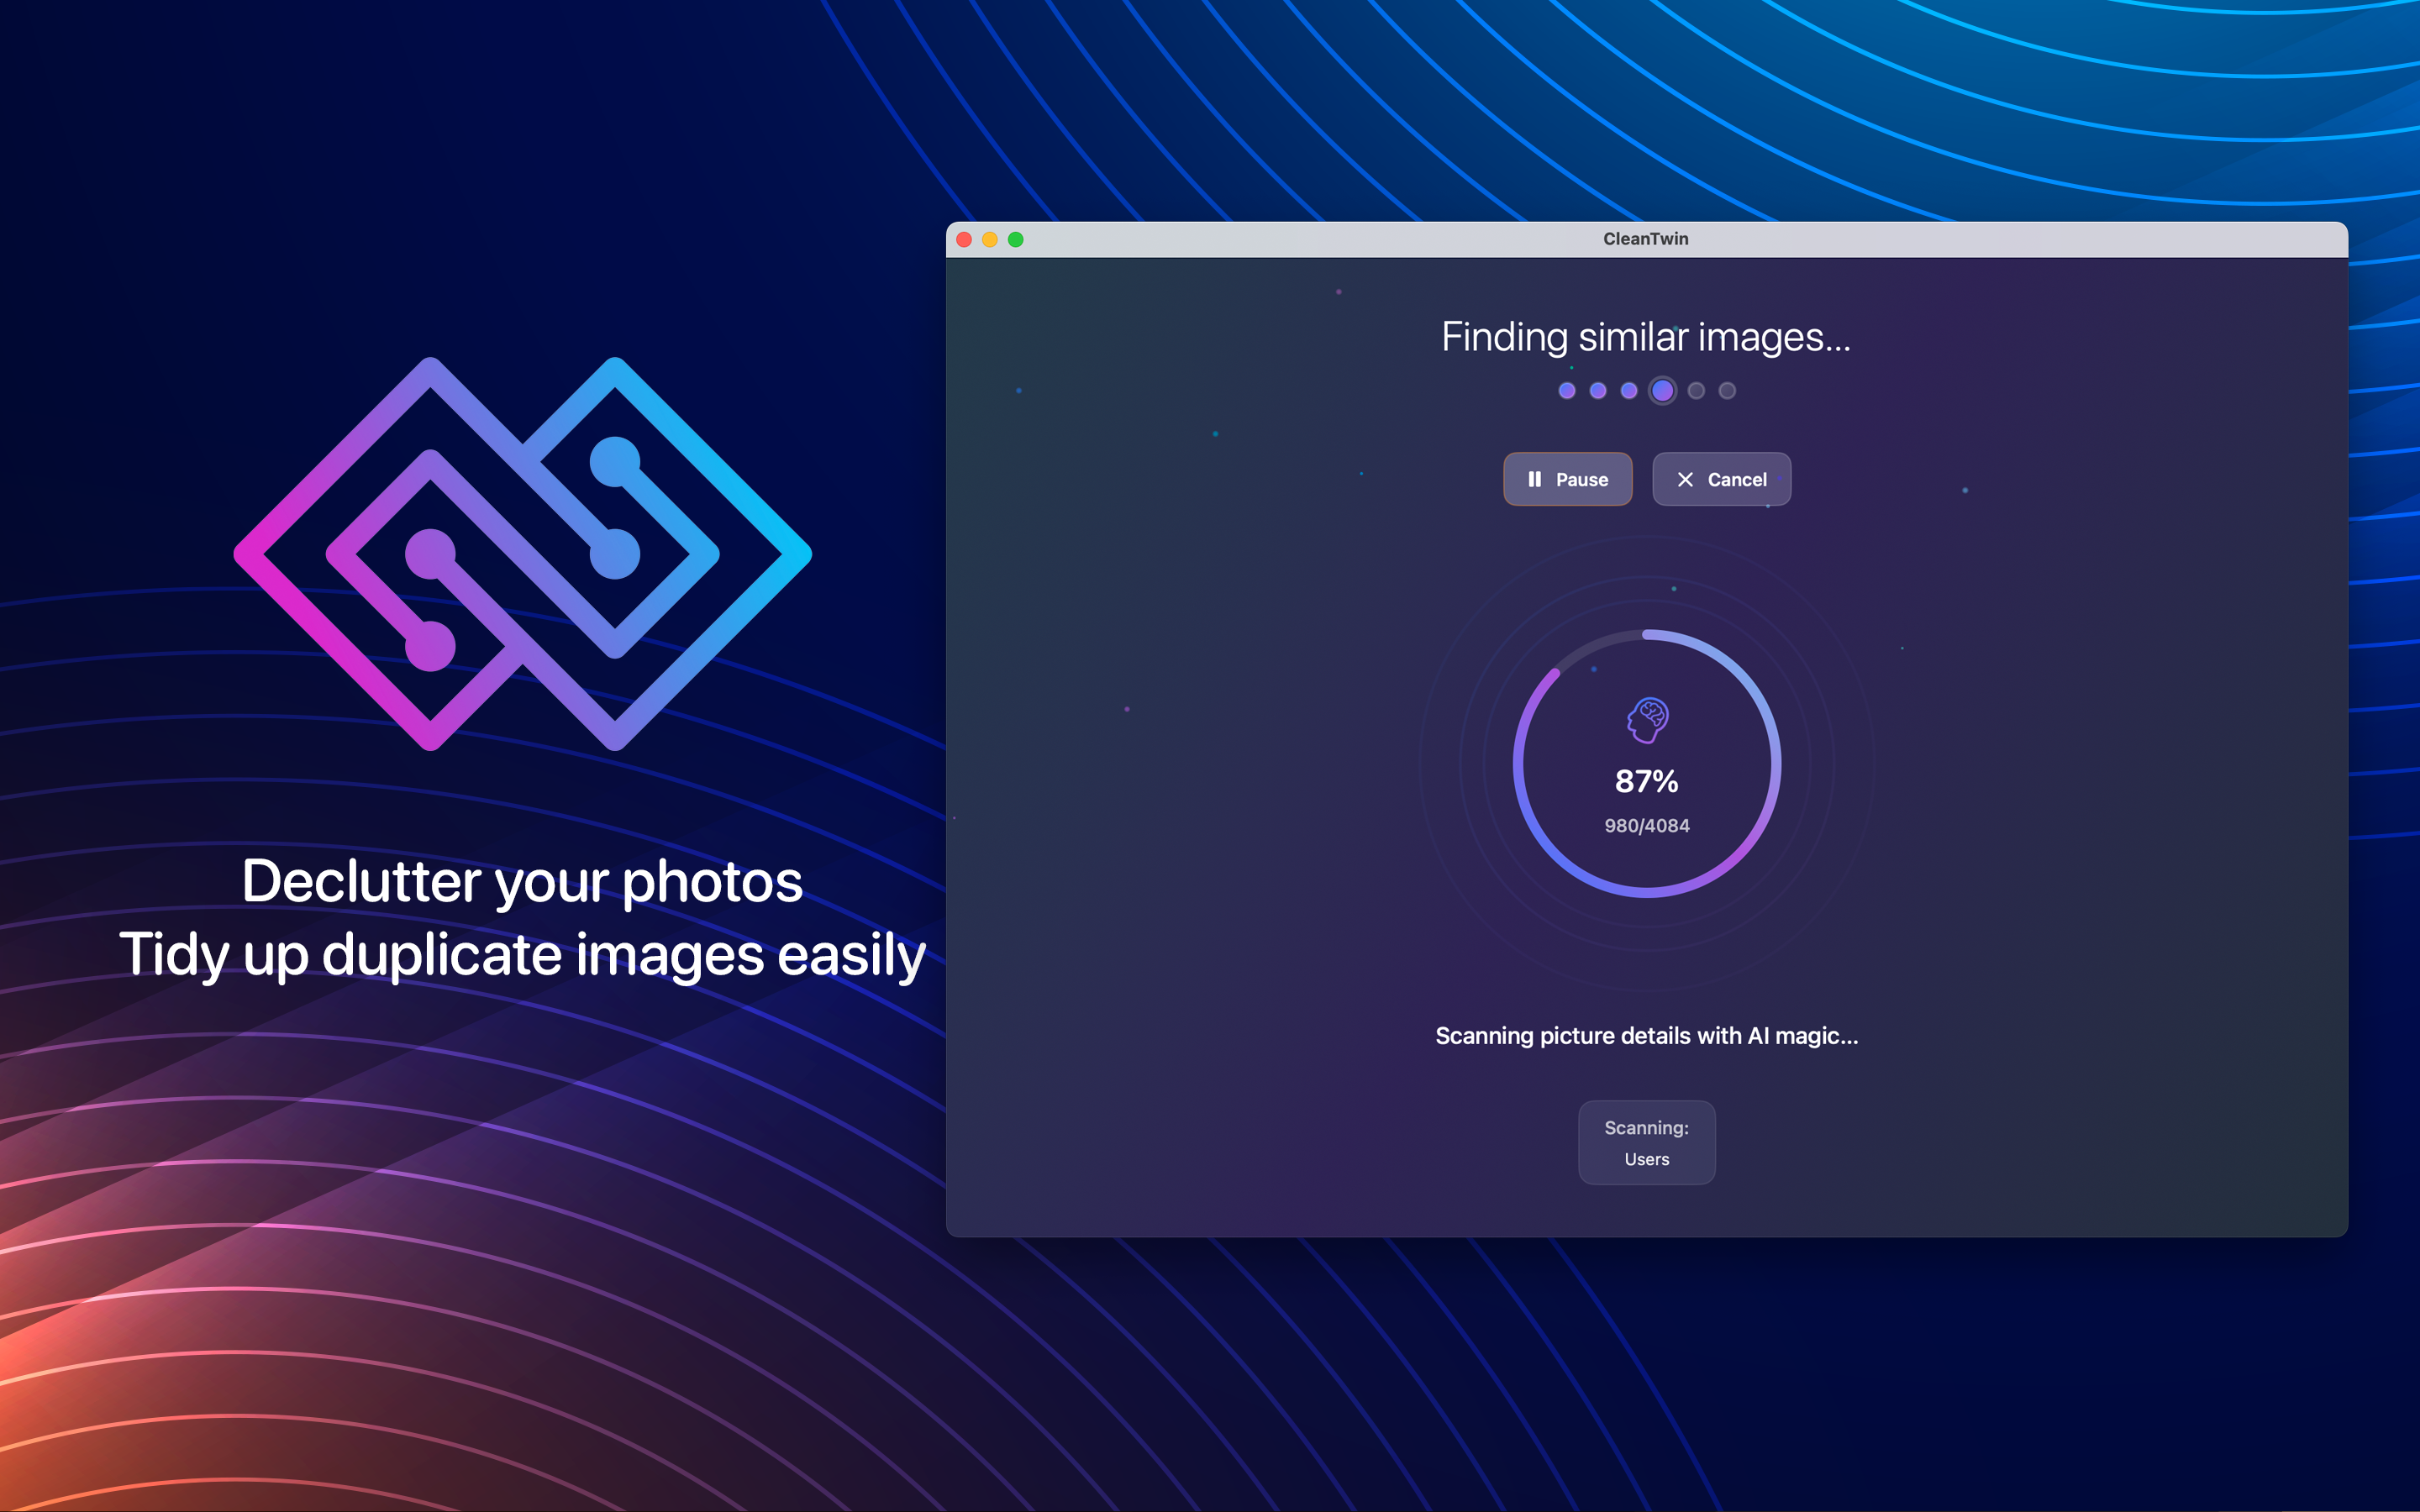Click the CleanTwin window title
The height and width of the screenshot is (1512, 2420).
click(x=1646, y=239)
